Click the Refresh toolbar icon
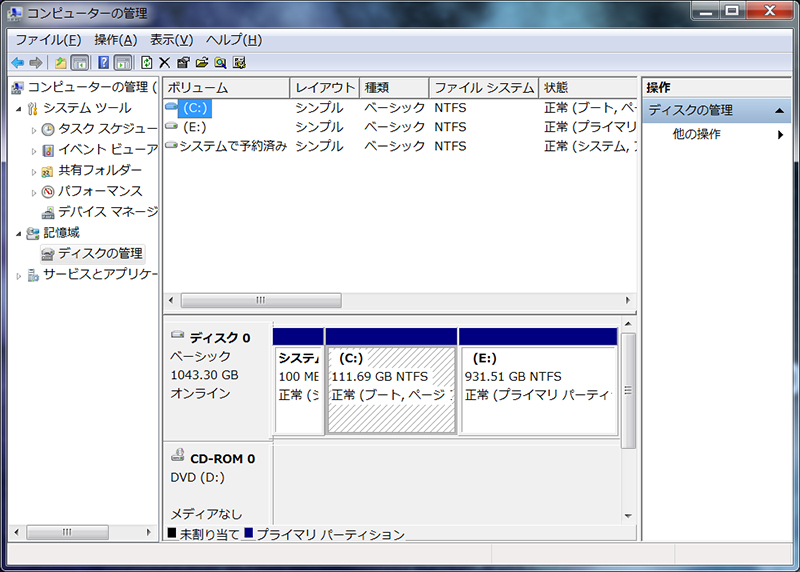The image size is (800, 572). 147,62
